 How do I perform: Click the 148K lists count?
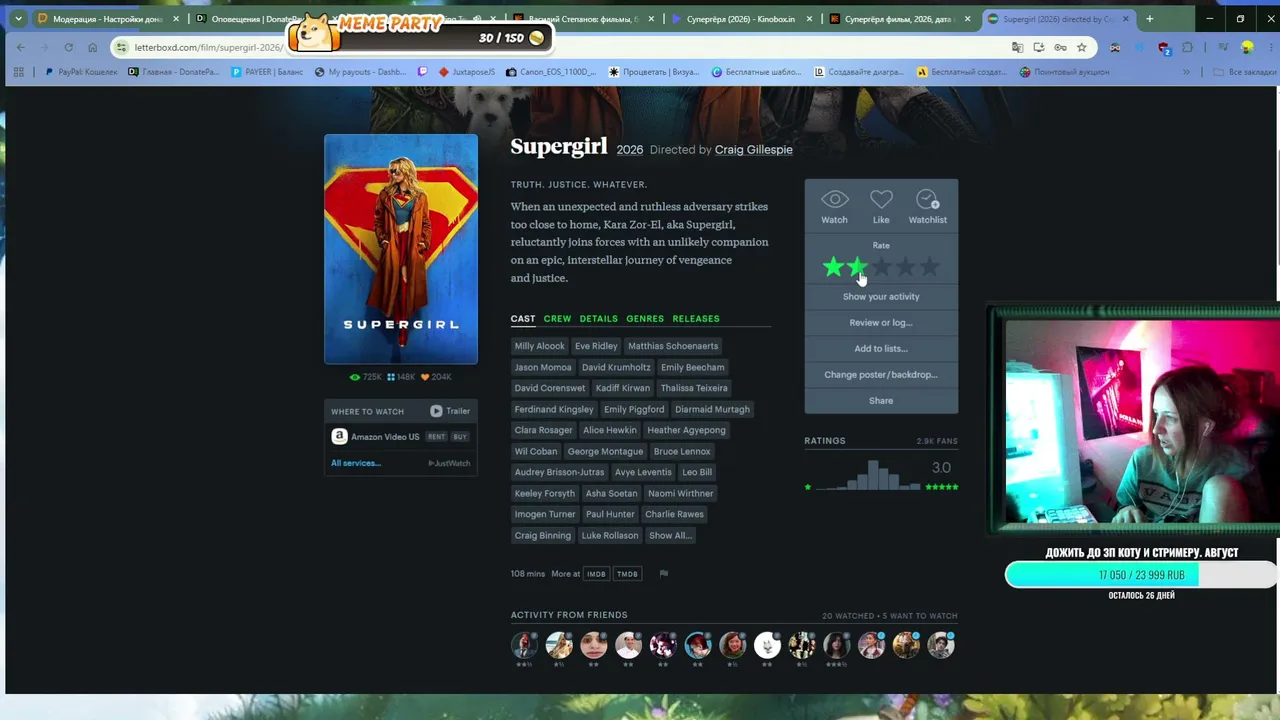[x=400, y=377]
